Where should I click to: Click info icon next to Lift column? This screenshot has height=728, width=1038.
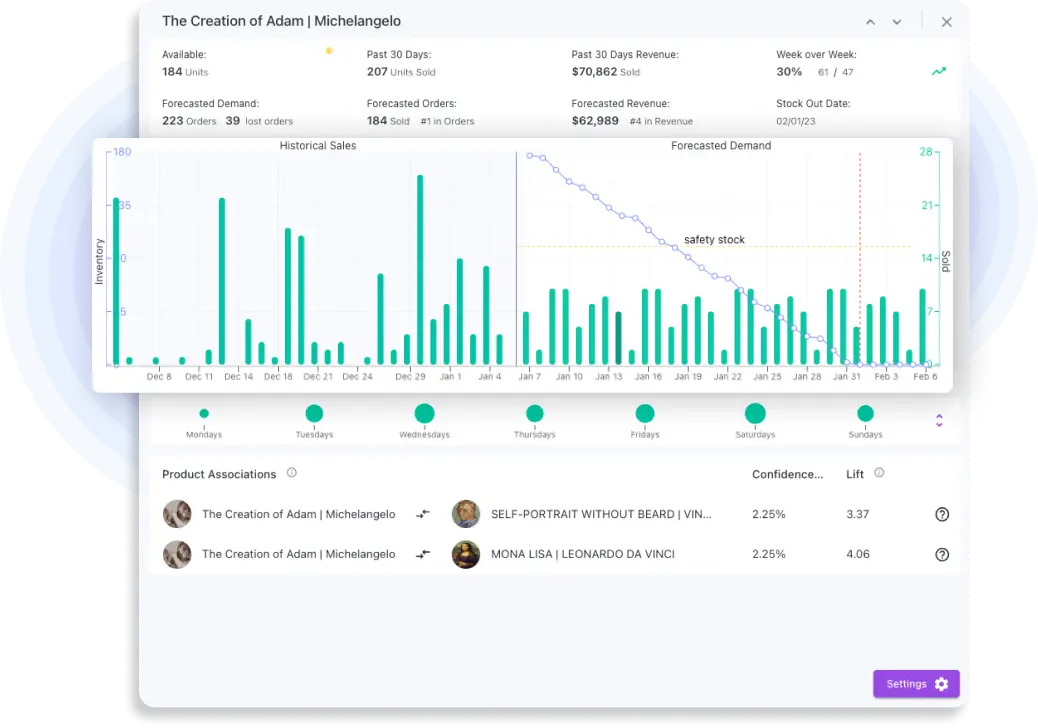[x=879, y=473]
